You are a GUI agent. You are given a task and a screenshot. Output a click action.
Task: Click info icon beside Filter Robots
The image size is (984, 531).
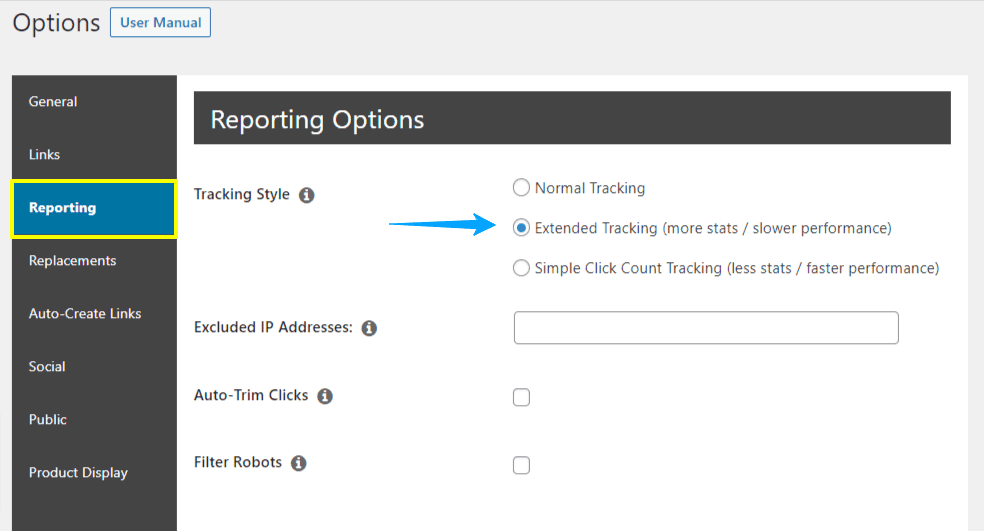(299, 463)
